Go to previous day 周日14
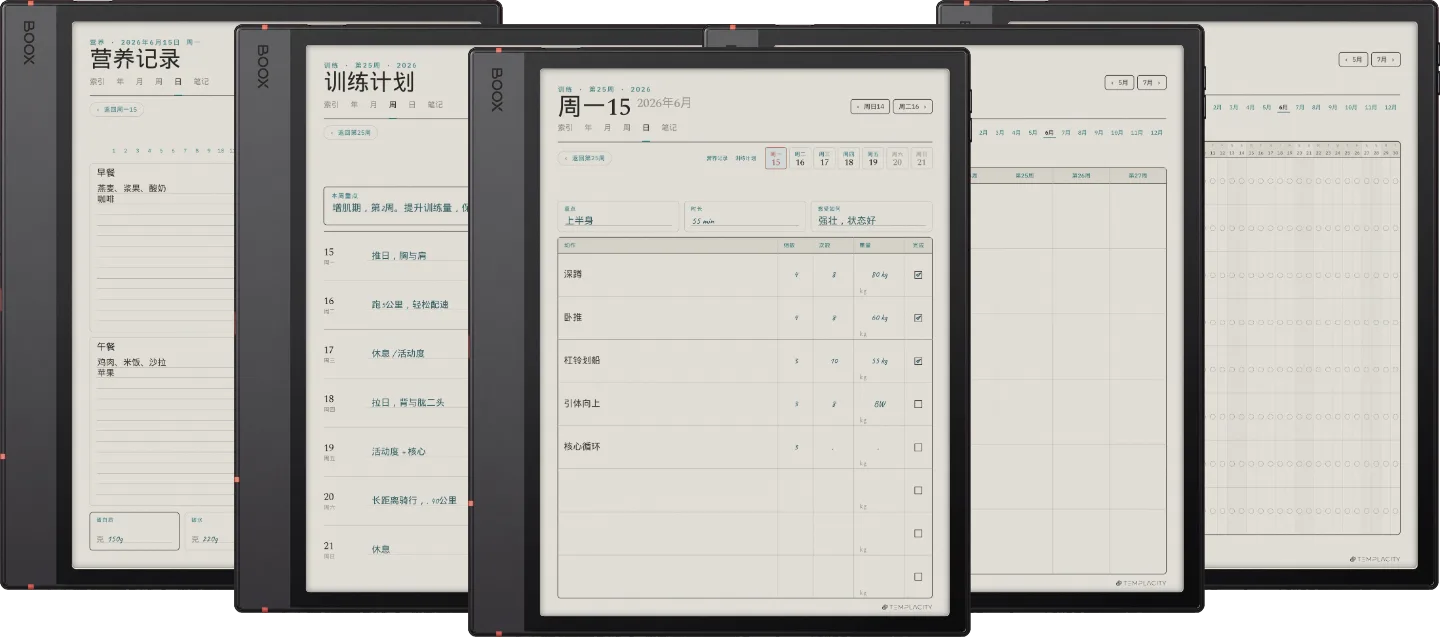The width and height of the screenshot is (1440, 637). [871, 106]
